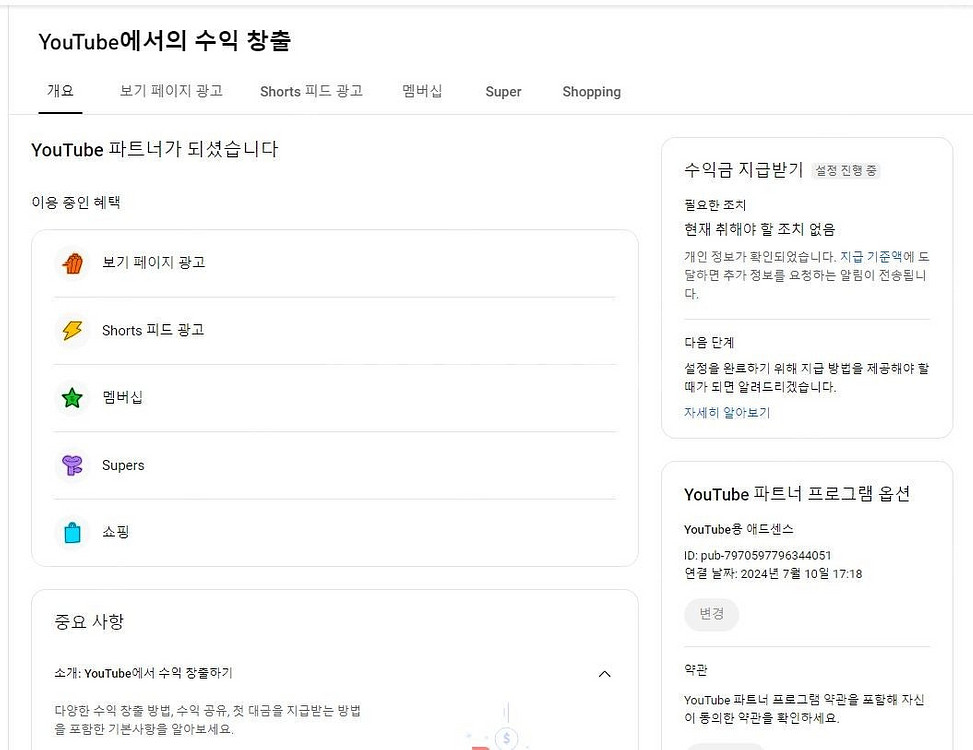Click the YouTube 파트너가 되셨습니다 heading

tap(155, 150)
